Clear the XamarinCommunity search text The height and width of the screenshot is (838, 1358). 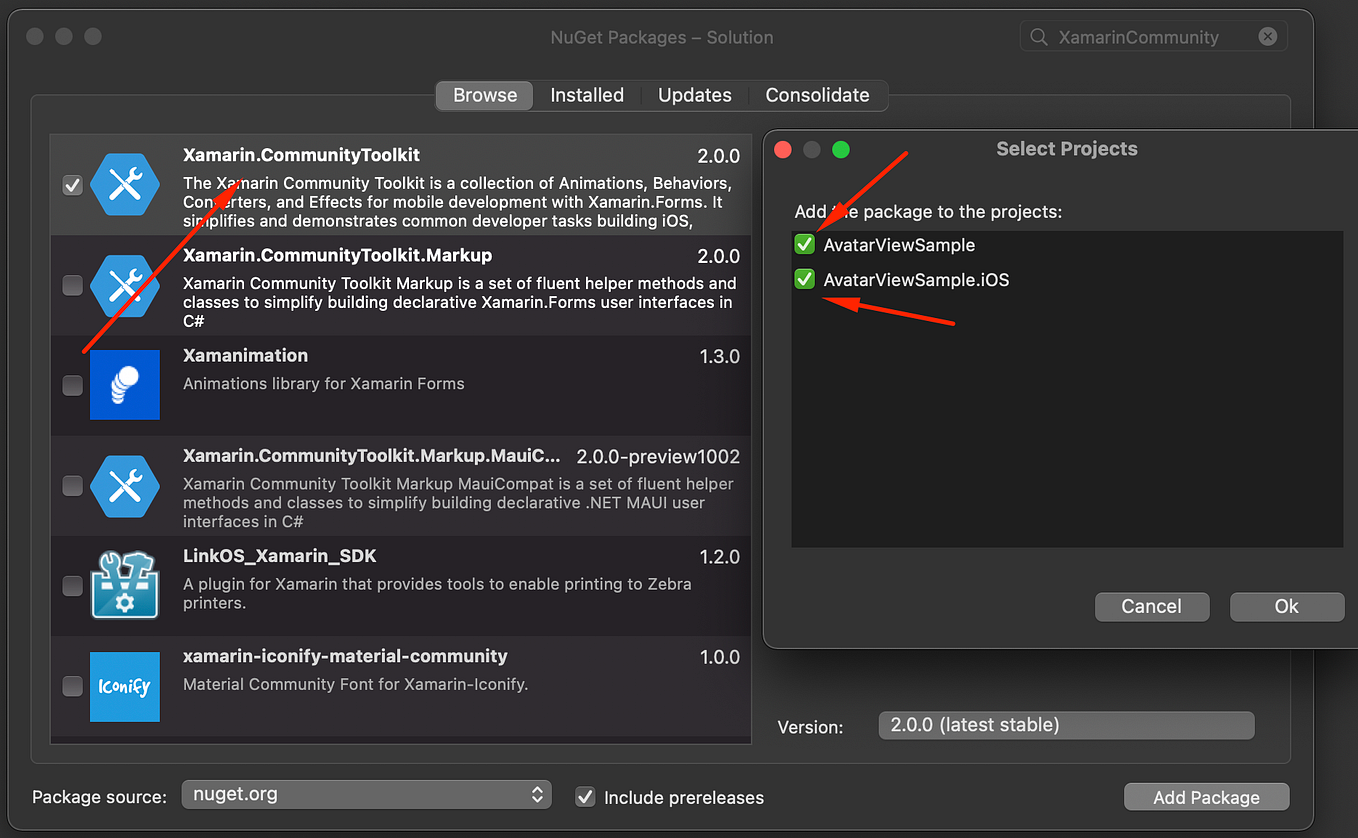(x=1267, y=37)
